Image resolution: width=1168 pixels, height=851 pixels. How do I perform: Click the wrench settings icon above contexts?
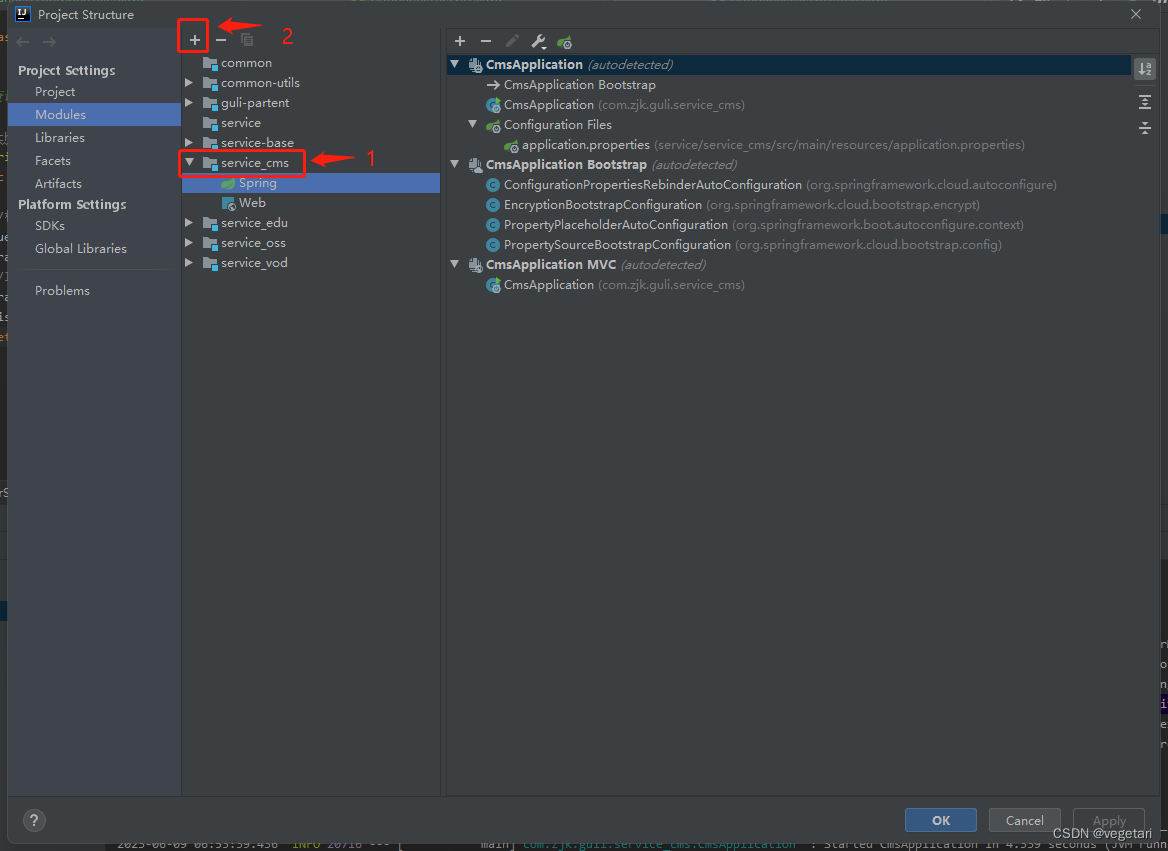pyautogui.click(x=538, y=41)
